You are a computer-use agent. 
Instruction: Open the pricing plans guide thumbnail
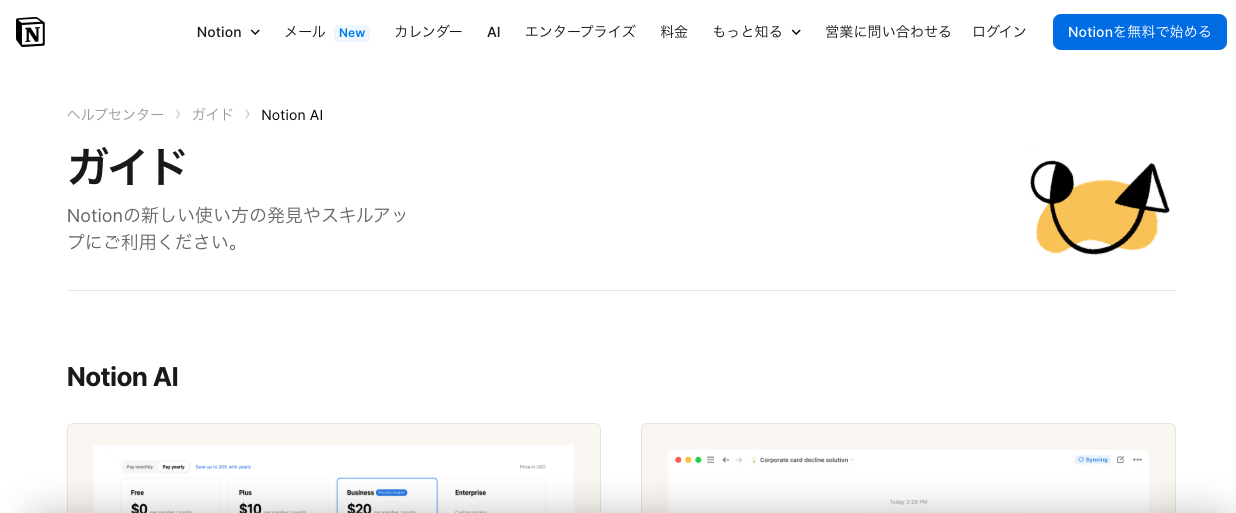click(x=333, y=468)
